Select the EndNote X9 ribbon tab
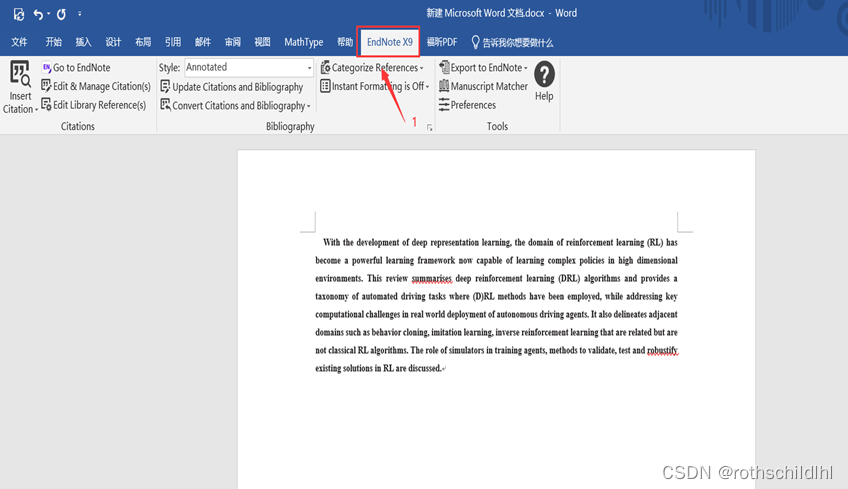Viewport: 848px width, 489px height. tap(389, 42)
